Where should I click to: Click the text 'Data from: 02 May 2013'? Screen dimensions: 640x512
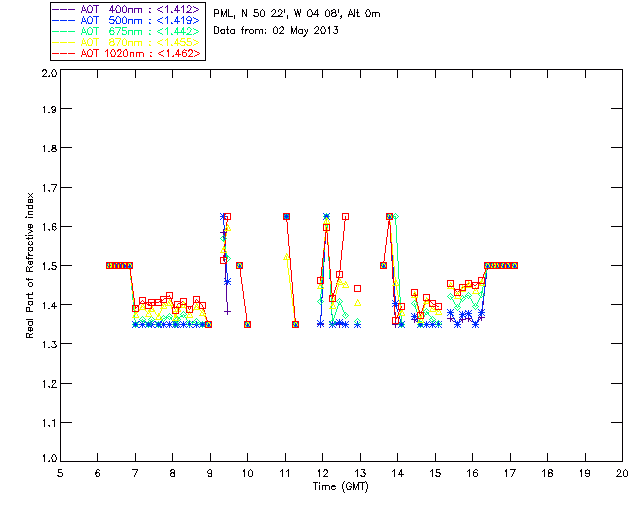pos(276,31)
